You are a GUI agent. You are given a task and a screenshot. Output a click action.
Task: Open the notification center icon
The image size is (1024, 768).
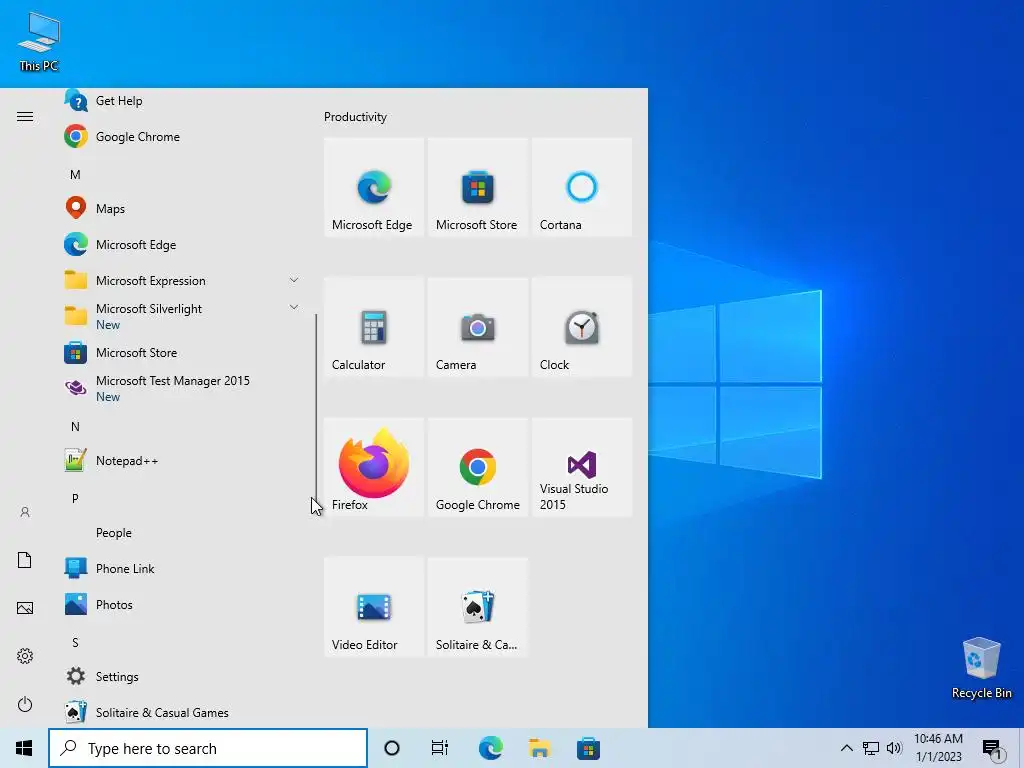tap(993, 748)
